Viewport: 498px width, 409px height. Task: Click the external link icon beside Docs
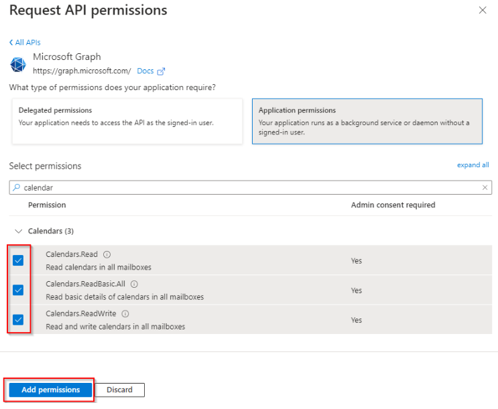[x=161, y=71]
